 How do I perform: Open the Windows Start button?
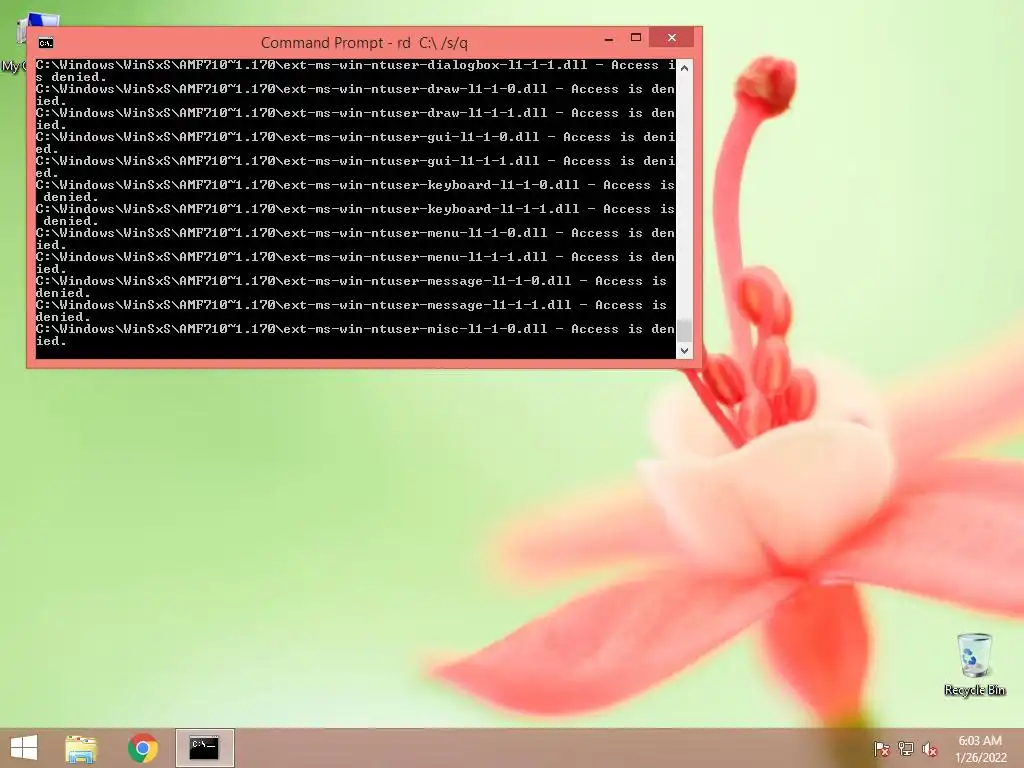pyautogui.click(x=24, y=748)
